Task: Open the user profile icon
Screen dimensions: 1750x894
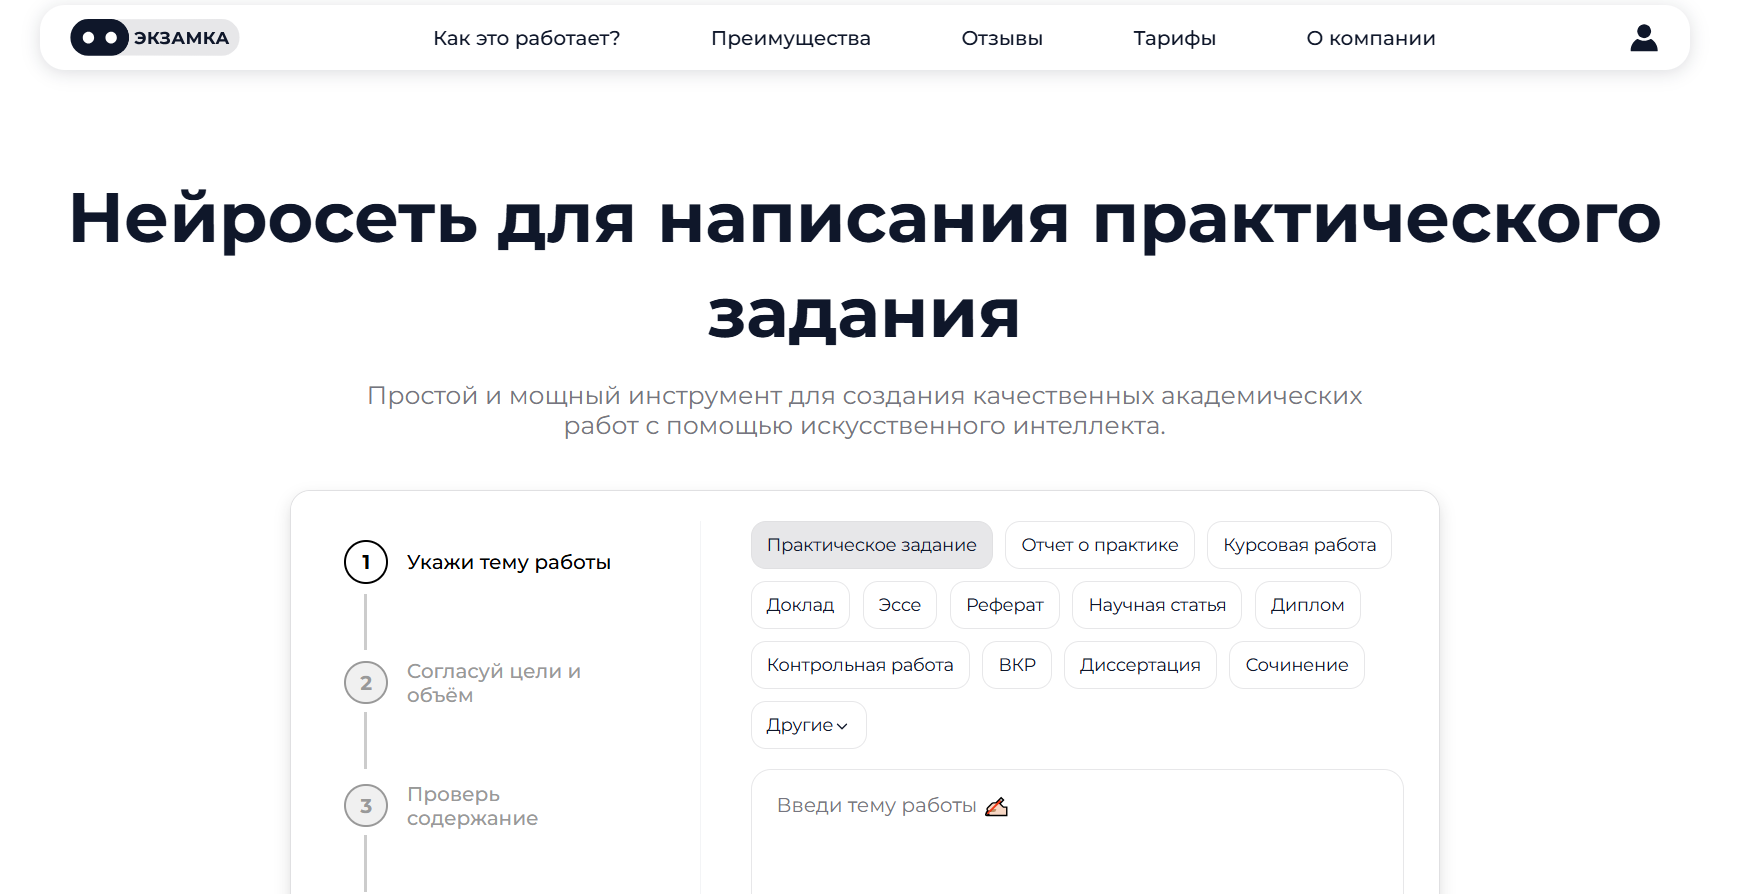Action: coord(1643,38)
